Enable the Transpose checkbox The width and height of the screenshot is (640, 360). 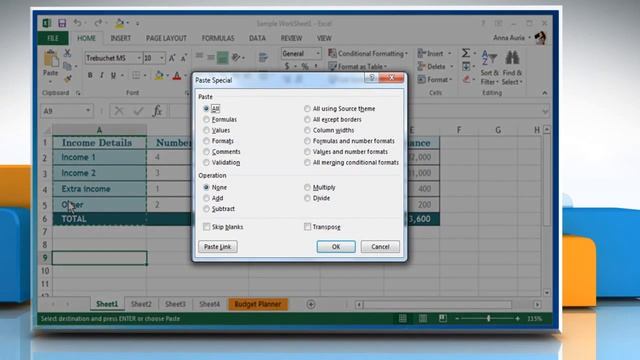tap(307, 227)
